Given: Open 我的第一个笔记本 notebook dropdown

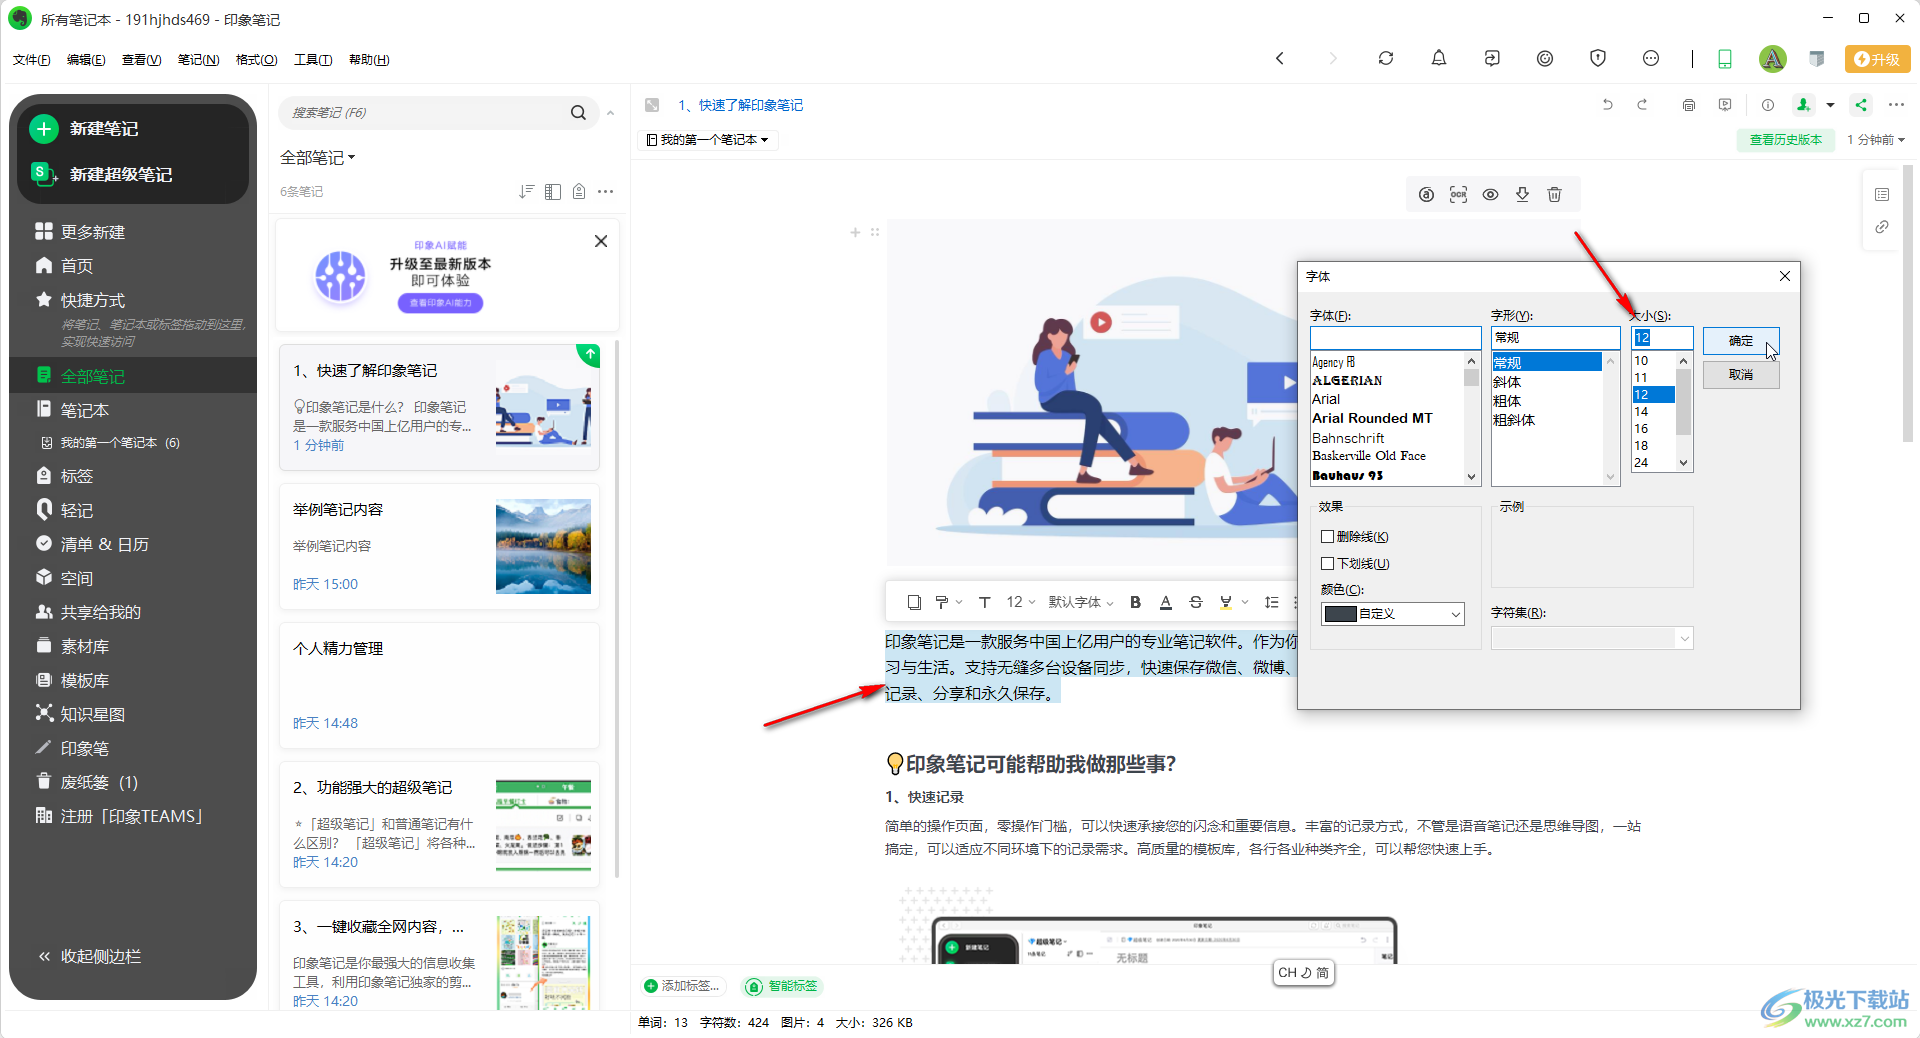Looking at the screenshot, I should (x=708, y=140).
